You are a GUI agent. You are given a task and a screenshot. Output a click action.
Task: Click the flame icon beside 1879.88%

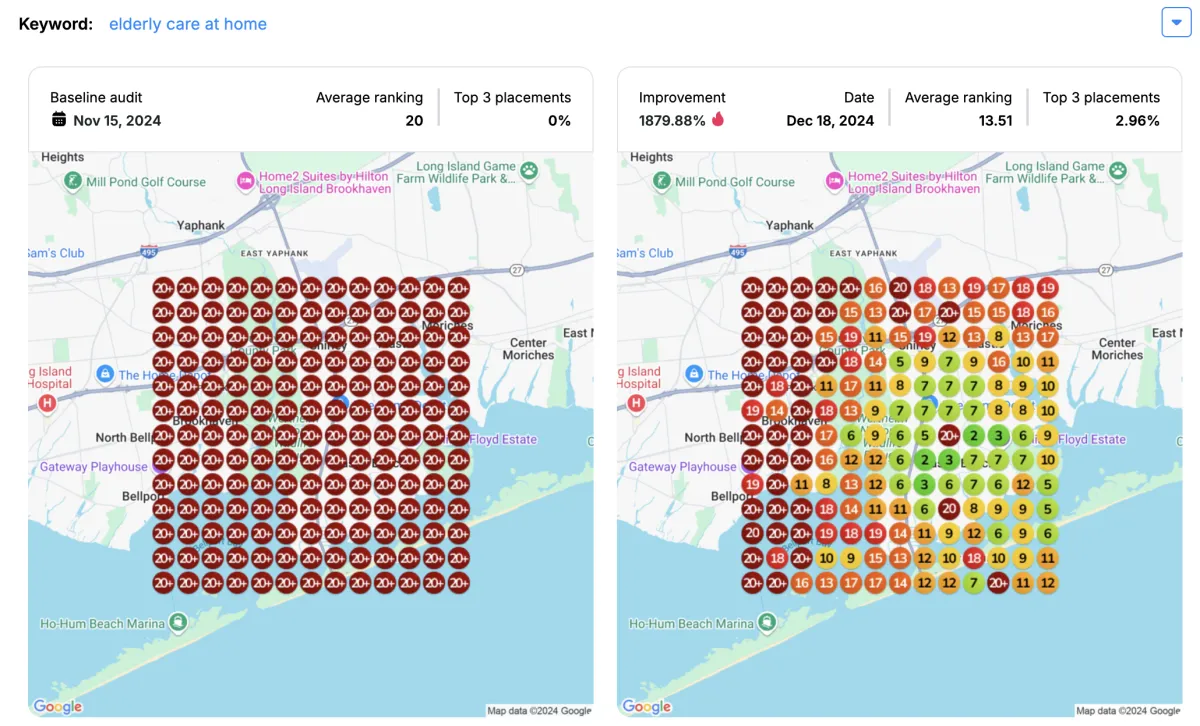pos(718,120)
